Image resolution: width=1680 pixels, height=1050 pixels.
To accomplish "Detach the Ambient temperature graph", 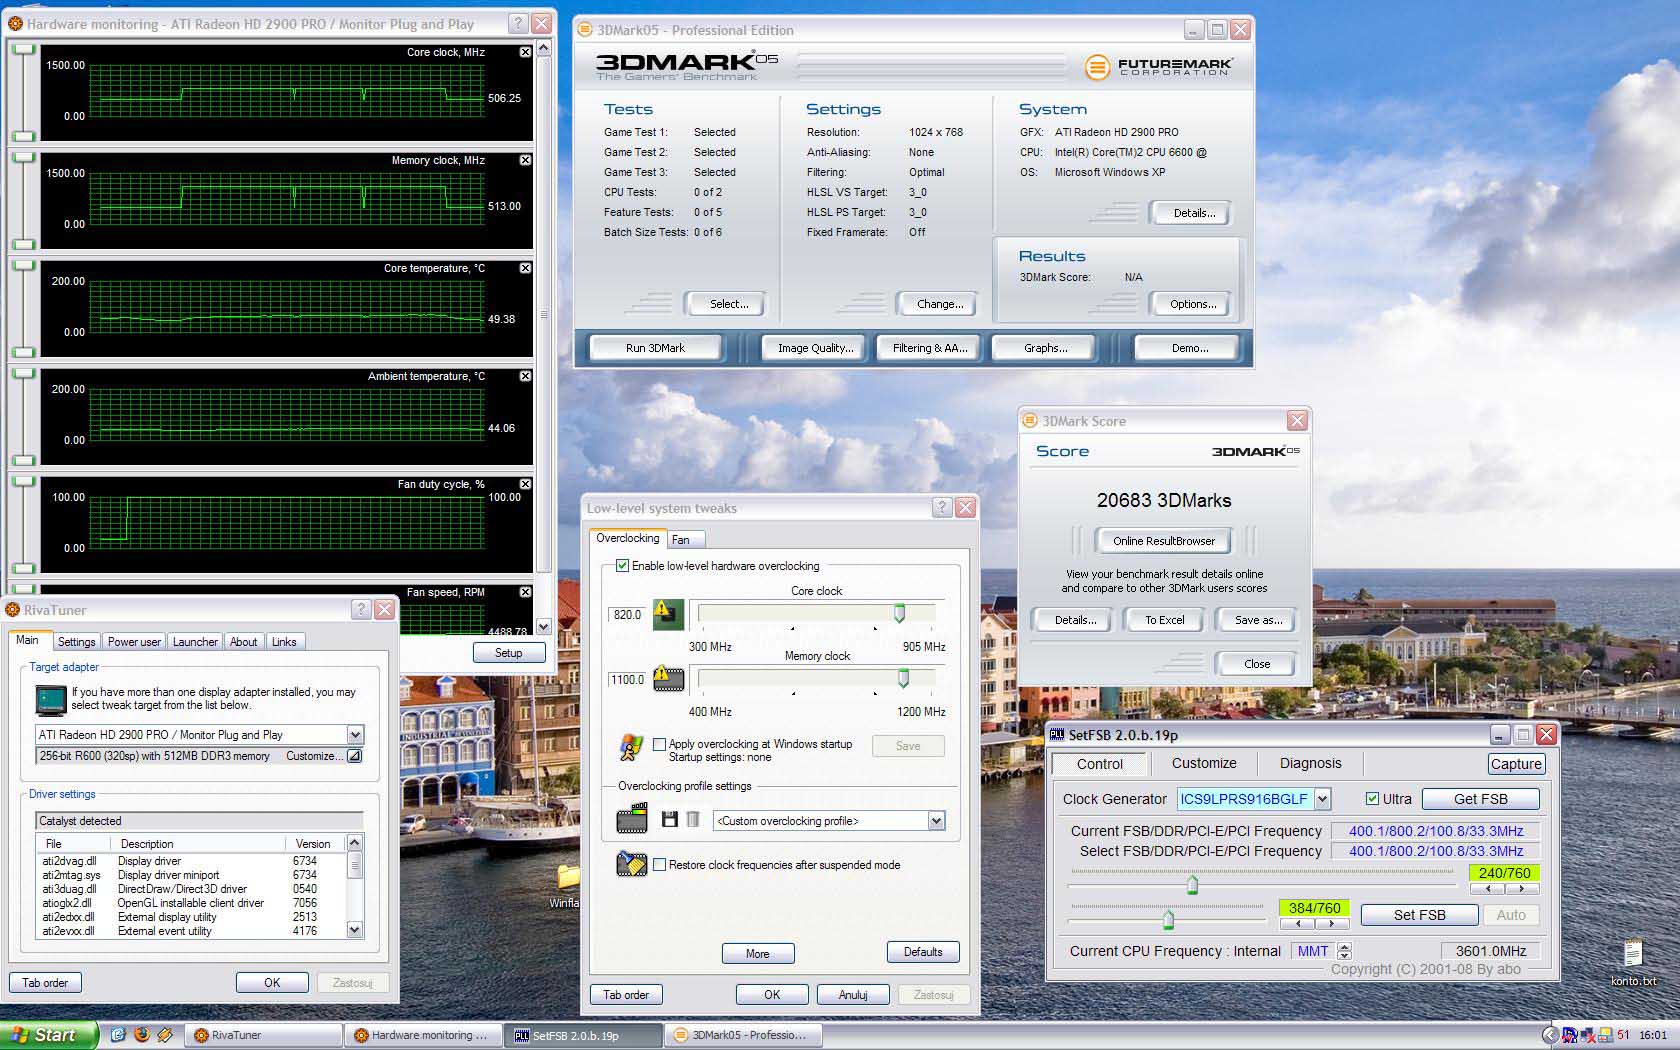I will 526,376.
